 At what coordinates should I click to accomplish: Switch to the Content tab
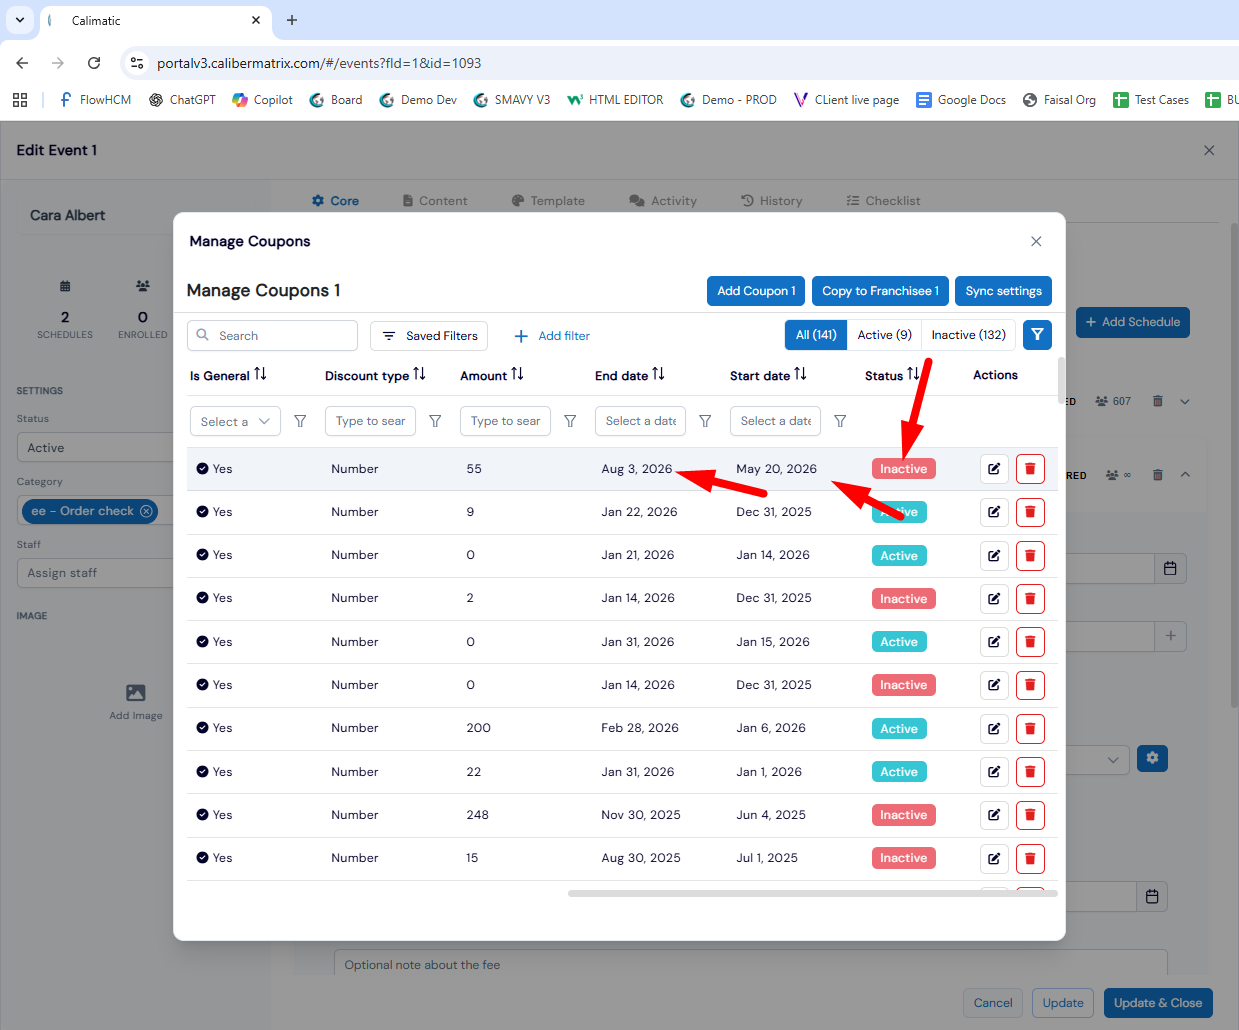[435, 201]
